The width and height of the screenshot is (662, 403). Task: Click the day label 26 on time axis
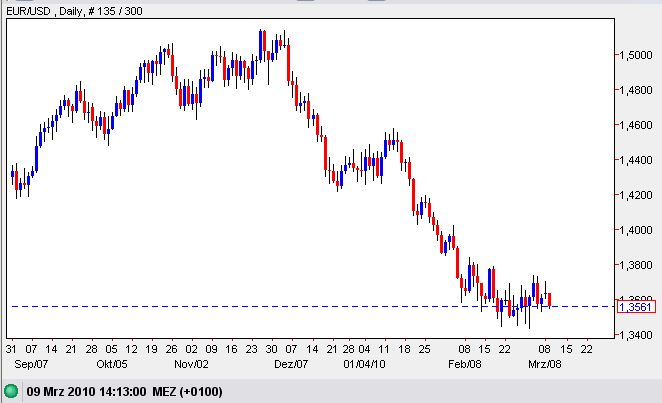click(x=171, y=349)
